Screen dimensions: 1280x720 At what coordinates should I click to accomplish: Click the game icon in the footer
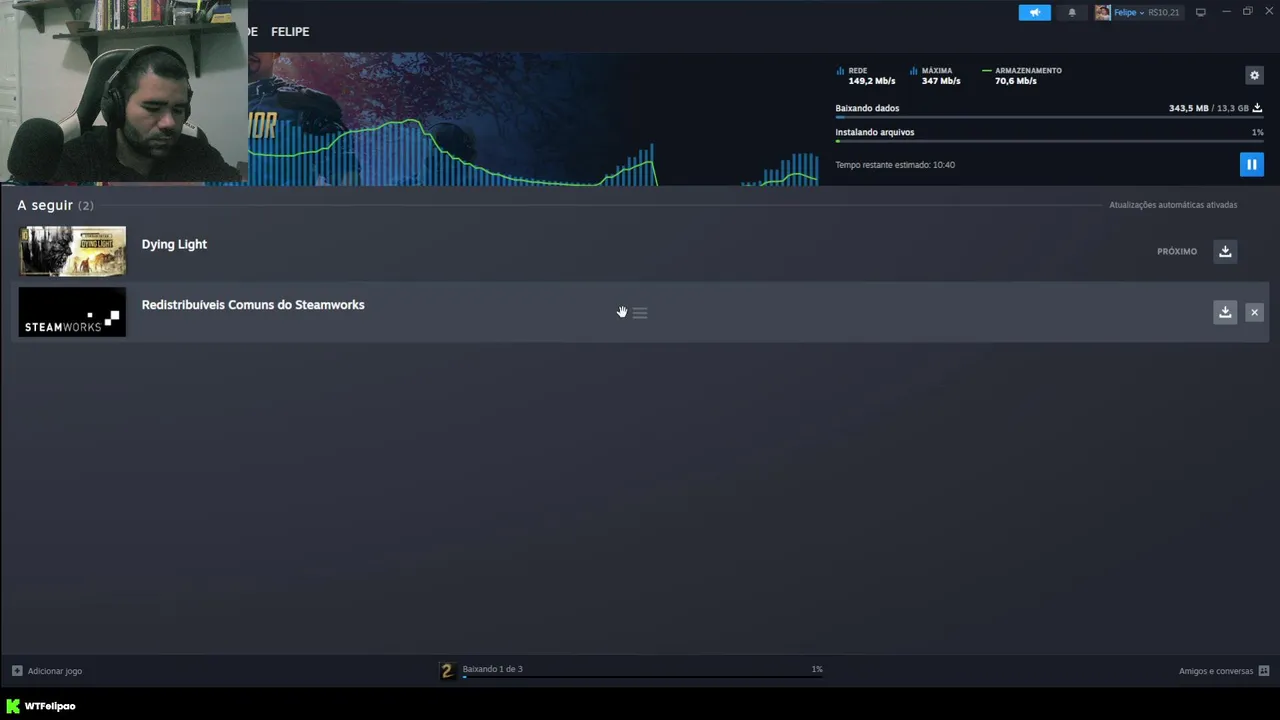[x=447, y=671]
